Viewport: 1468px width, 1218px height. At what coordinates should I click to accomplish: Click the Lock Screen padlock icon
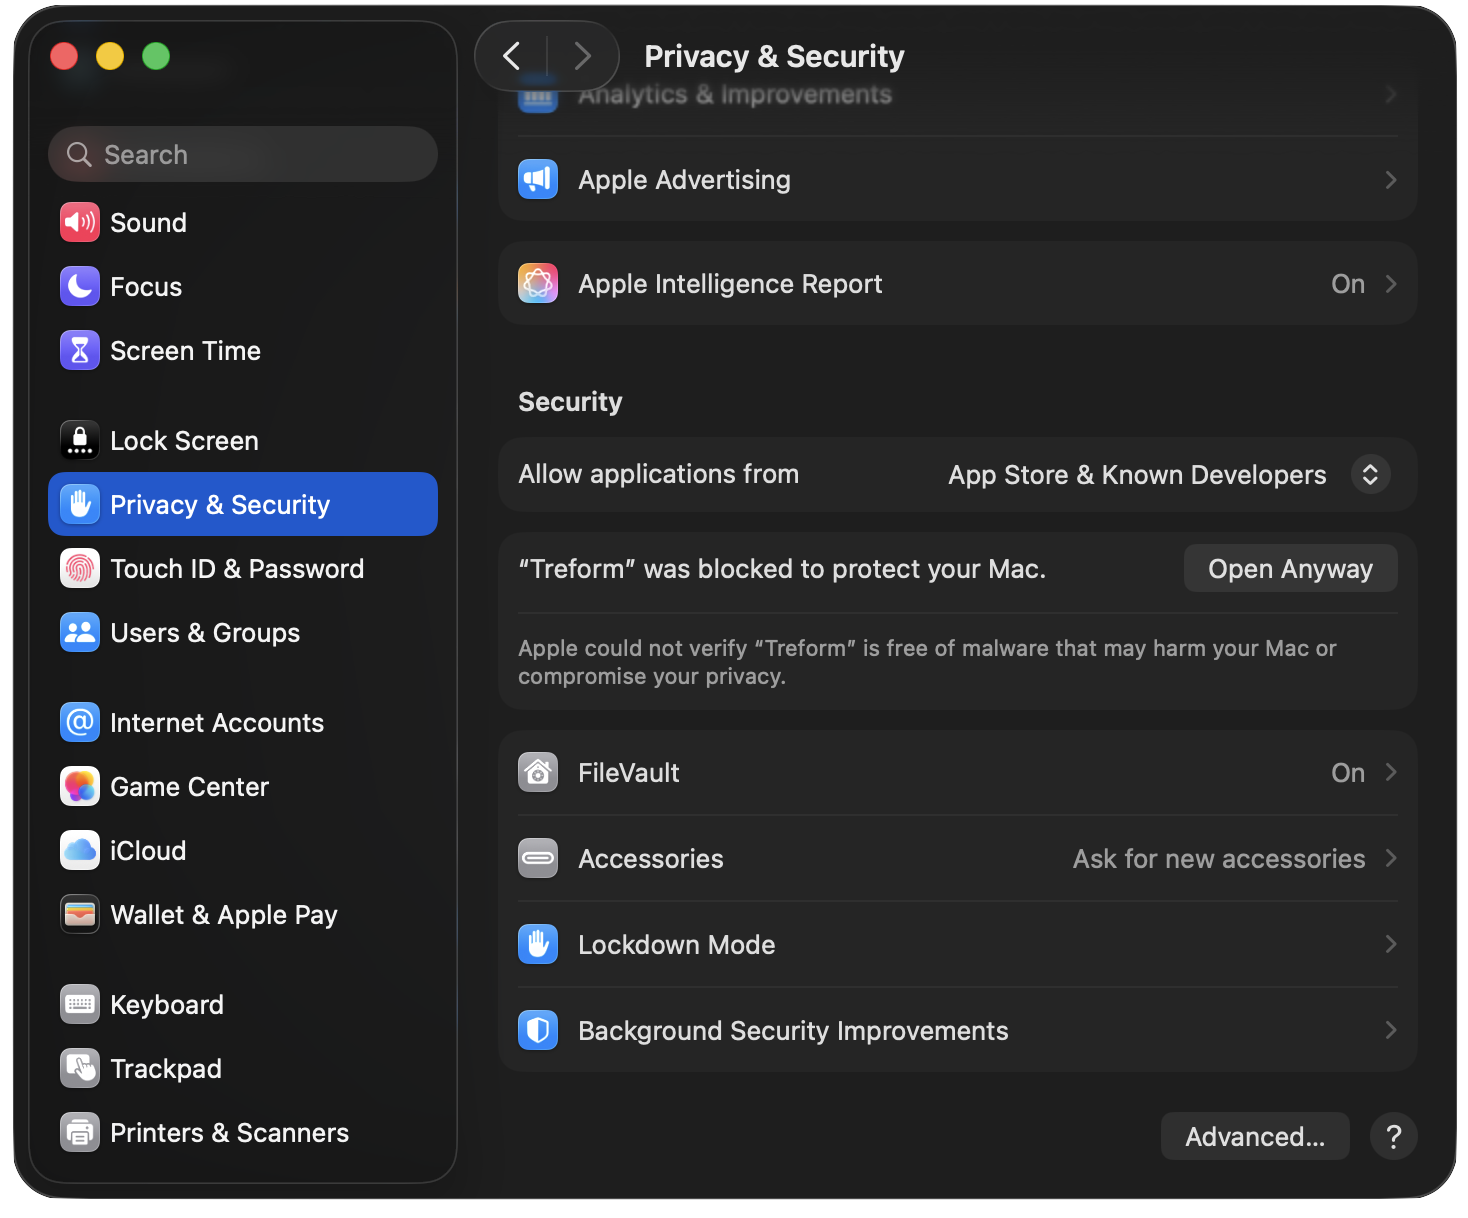point(80,440)
